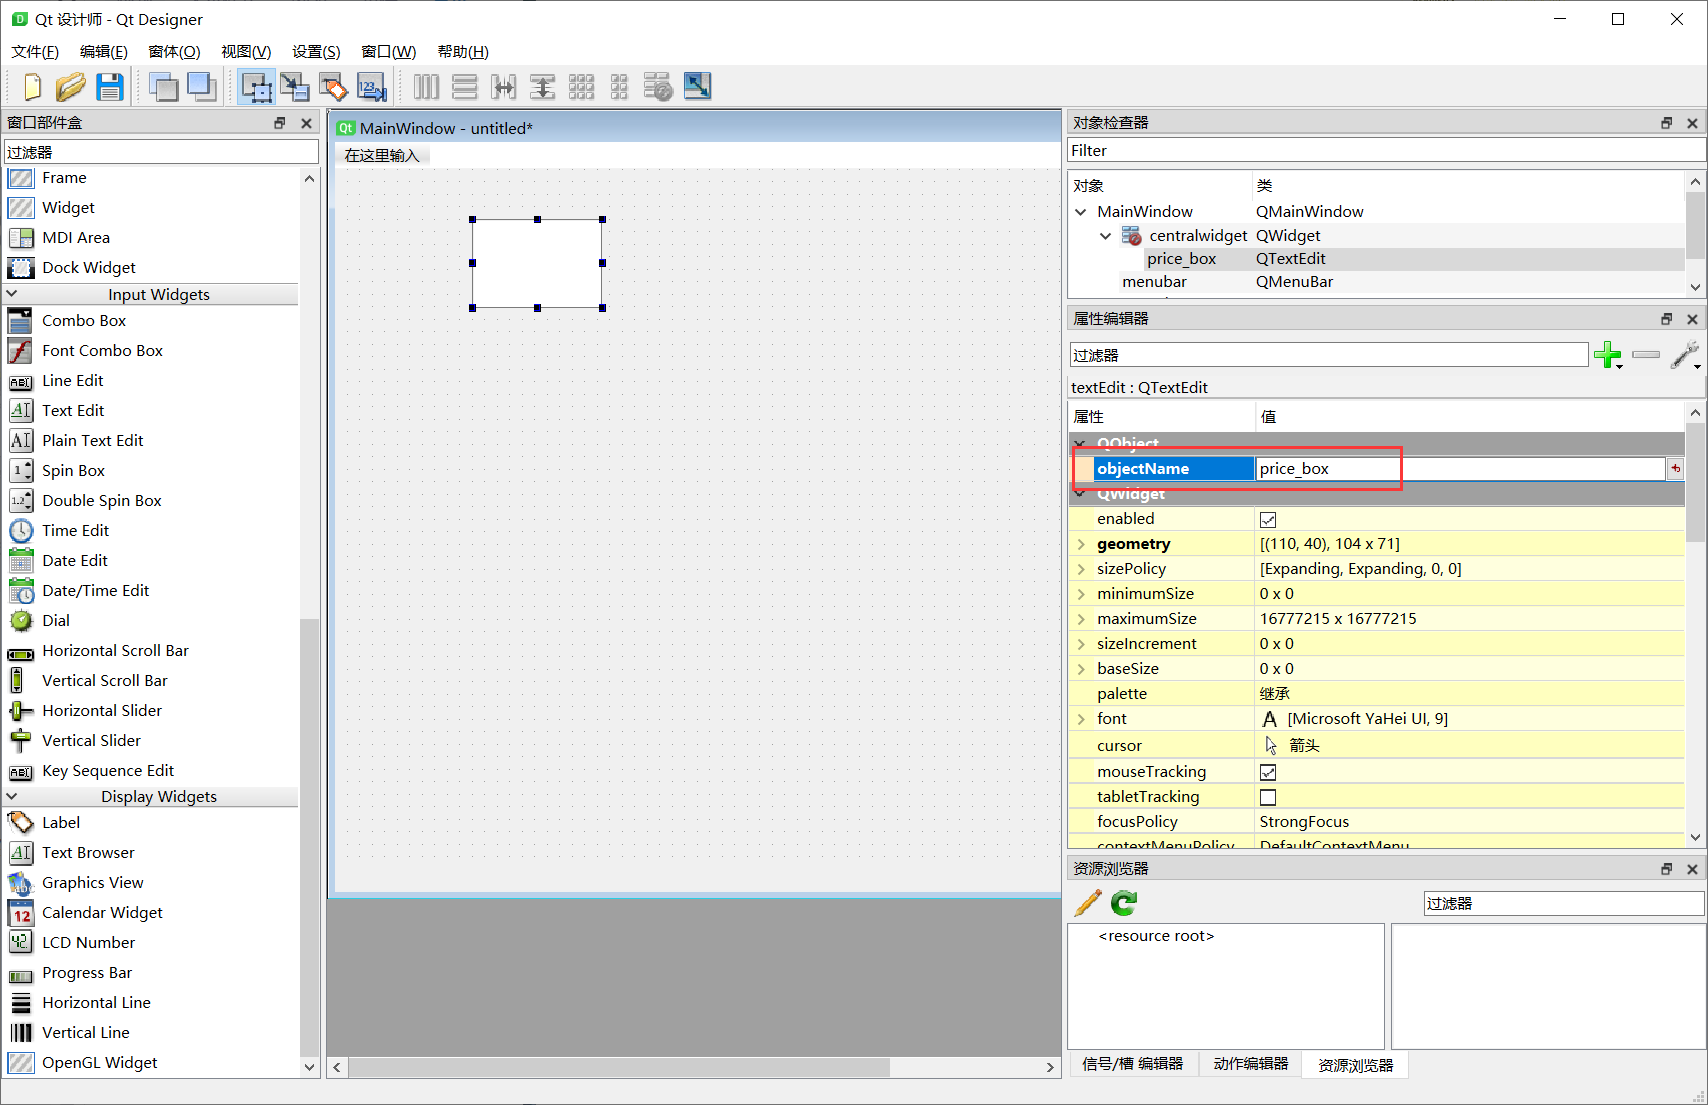Click the reload icon in the resource browser
Screen dimensions: 1708x1105
(x=1123, y=902)
